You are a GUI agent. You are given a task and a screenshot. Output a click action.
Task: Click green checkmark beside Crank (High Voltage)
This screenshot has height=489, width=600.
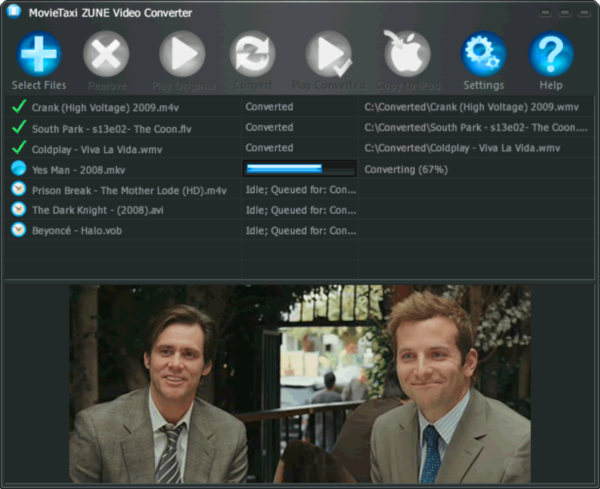tap(18, 106)
